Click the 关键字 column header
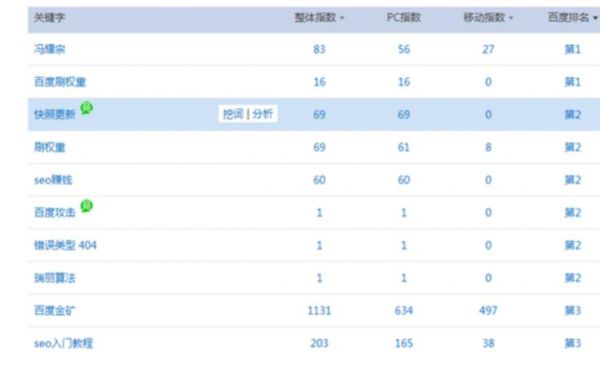 pyautogui.click(x=50, y=18)
